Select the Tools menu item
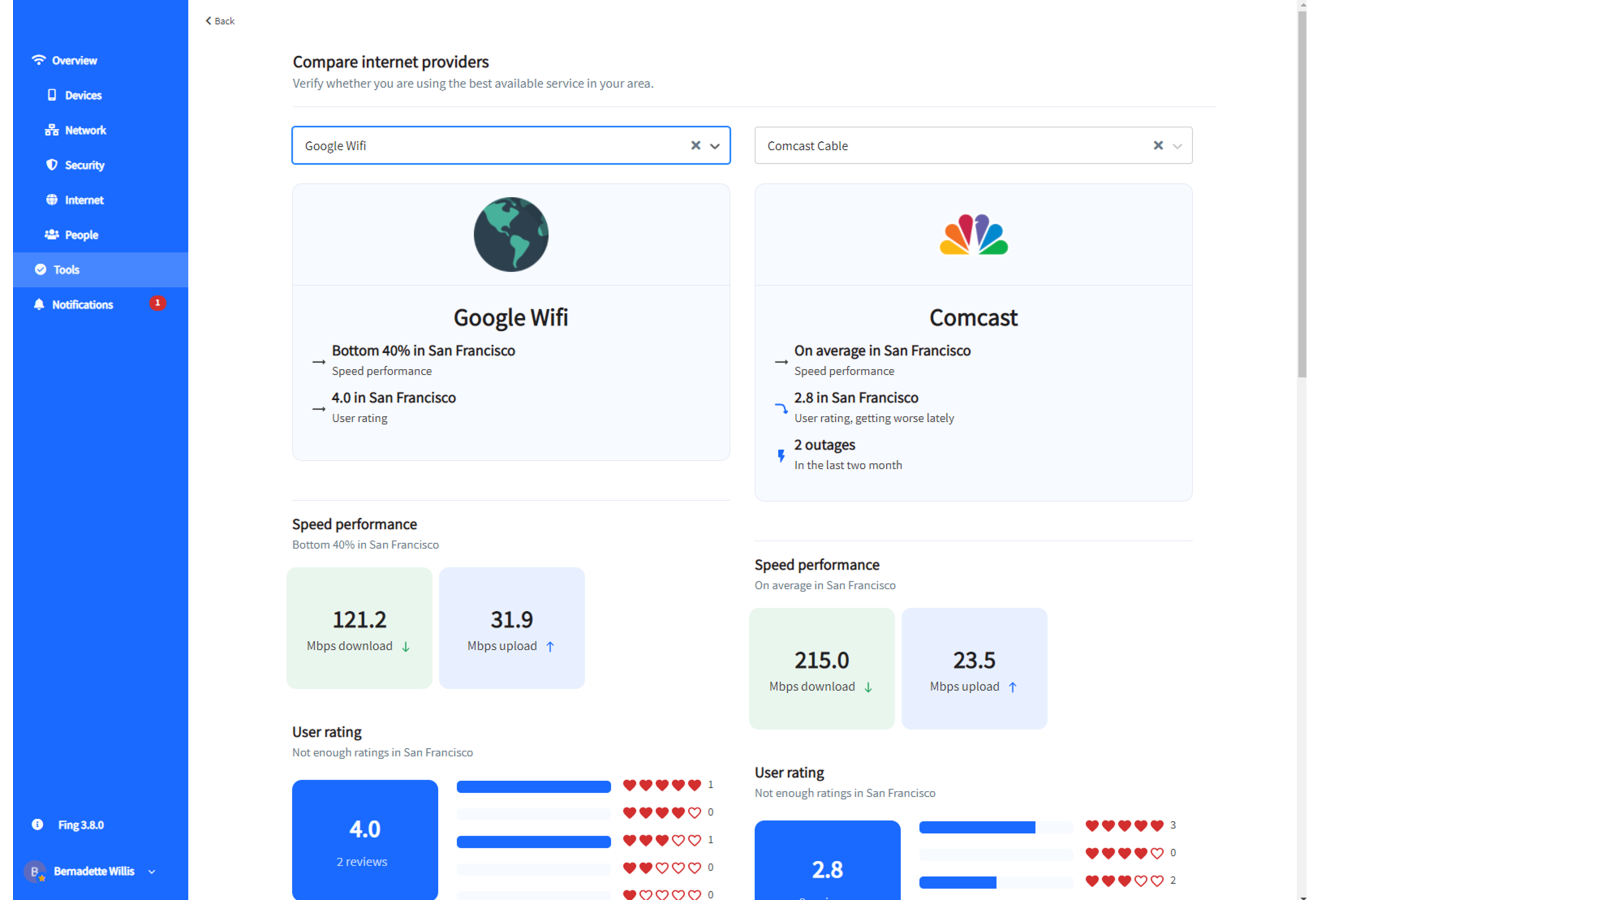1600x900 pixels. 100,270
